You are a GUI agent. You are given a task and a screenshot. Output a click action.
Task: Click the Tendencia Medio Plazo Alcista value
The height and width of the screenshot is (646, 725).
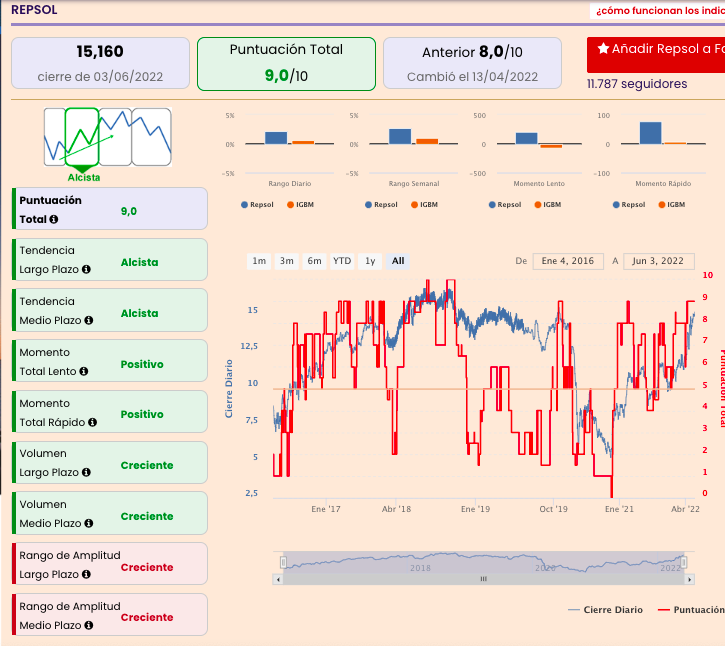(x=139, y=313)
